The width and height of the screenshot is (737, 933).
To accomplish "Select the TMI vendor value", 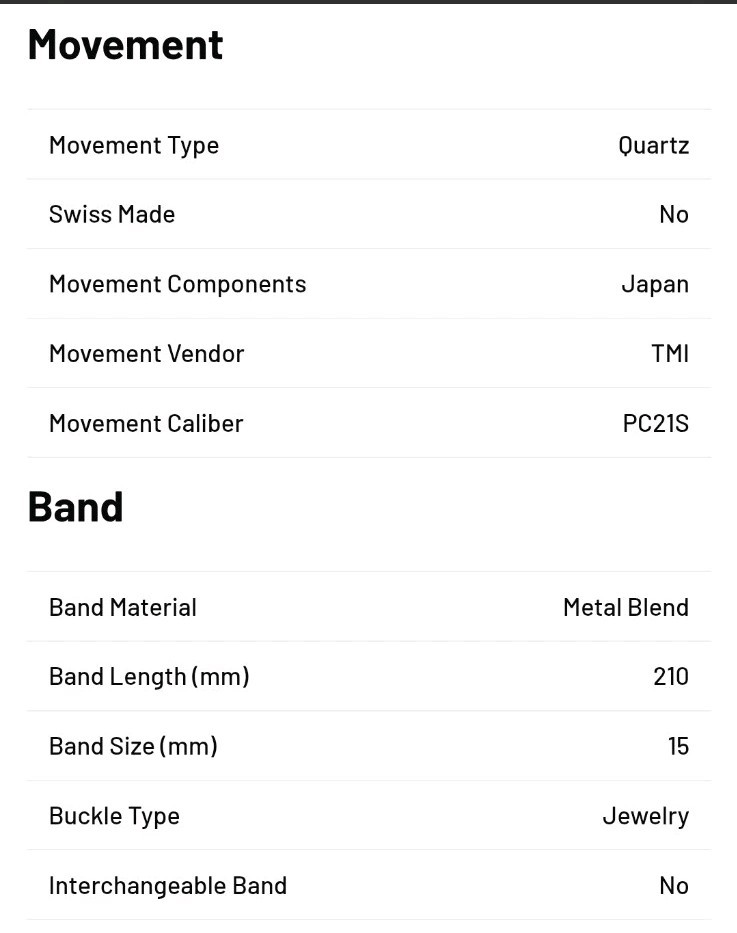I will (670, 353).
